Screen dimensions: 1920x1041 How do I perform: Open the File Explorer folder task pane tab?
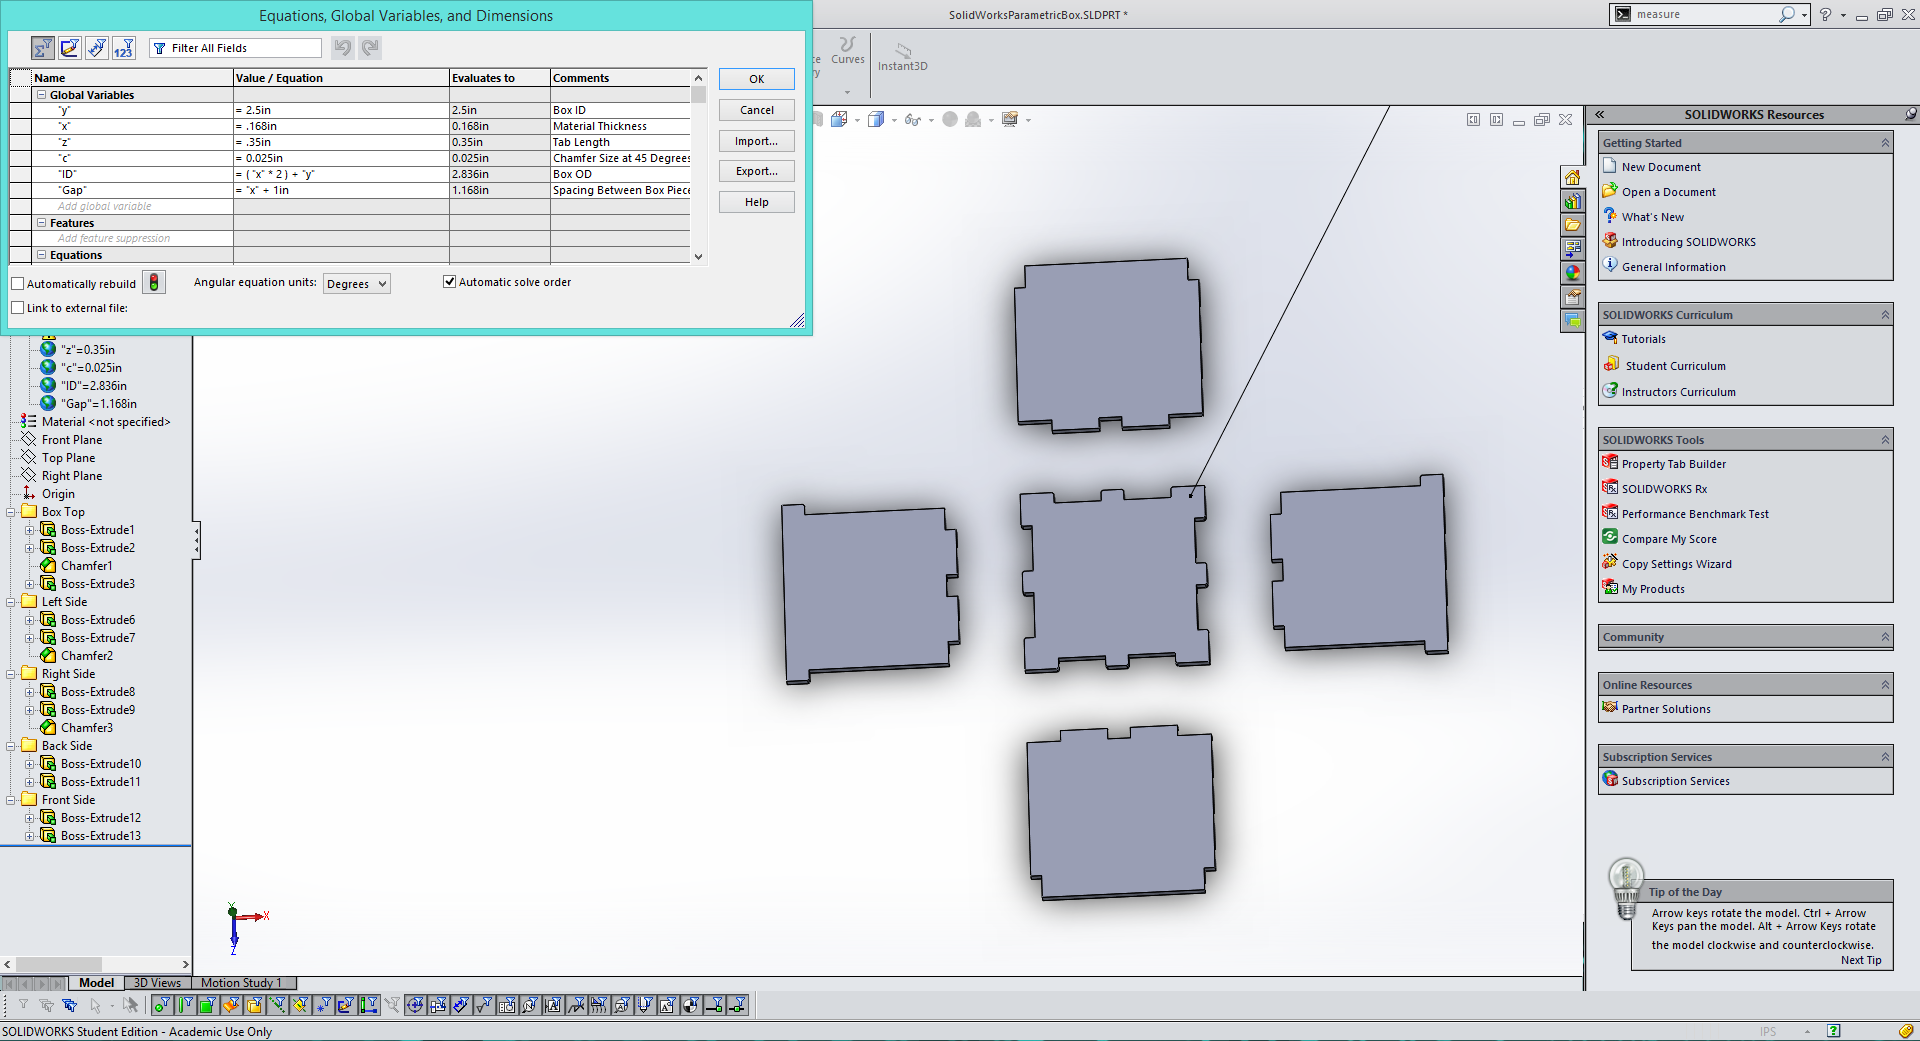[1573, 225]
